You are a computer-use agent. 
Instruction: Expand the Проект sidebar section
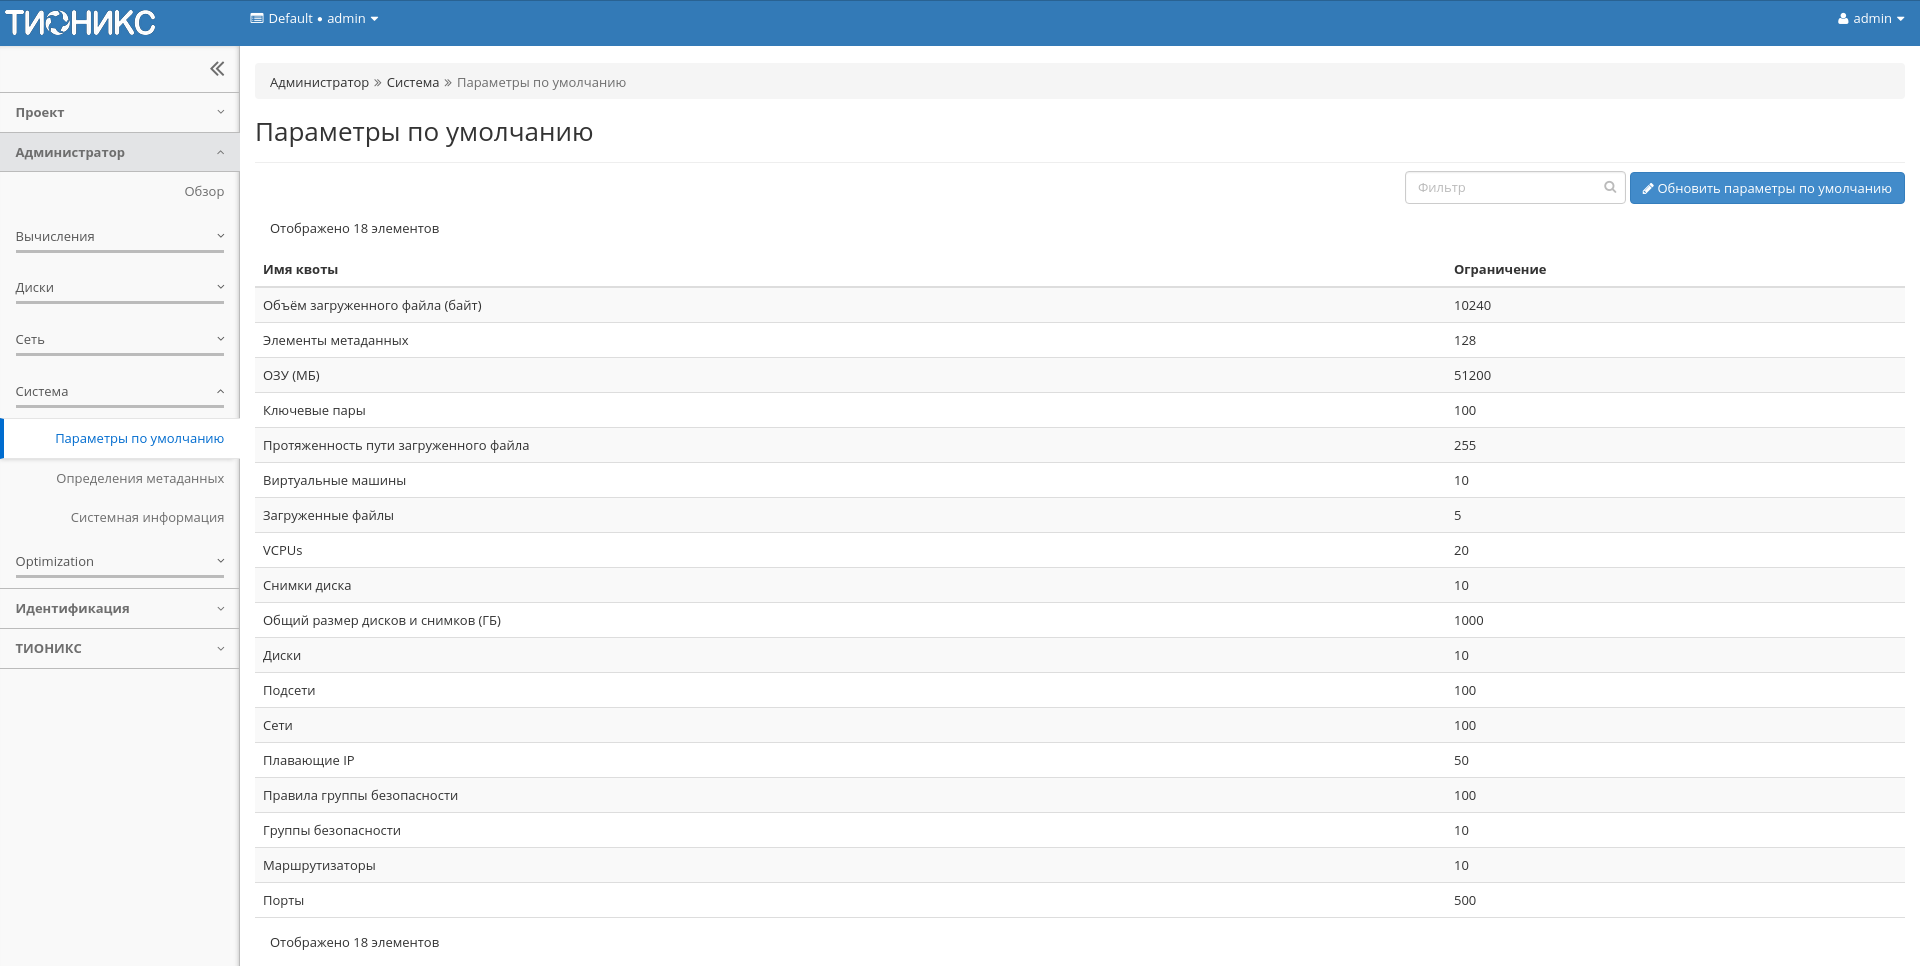coord(119,113)
